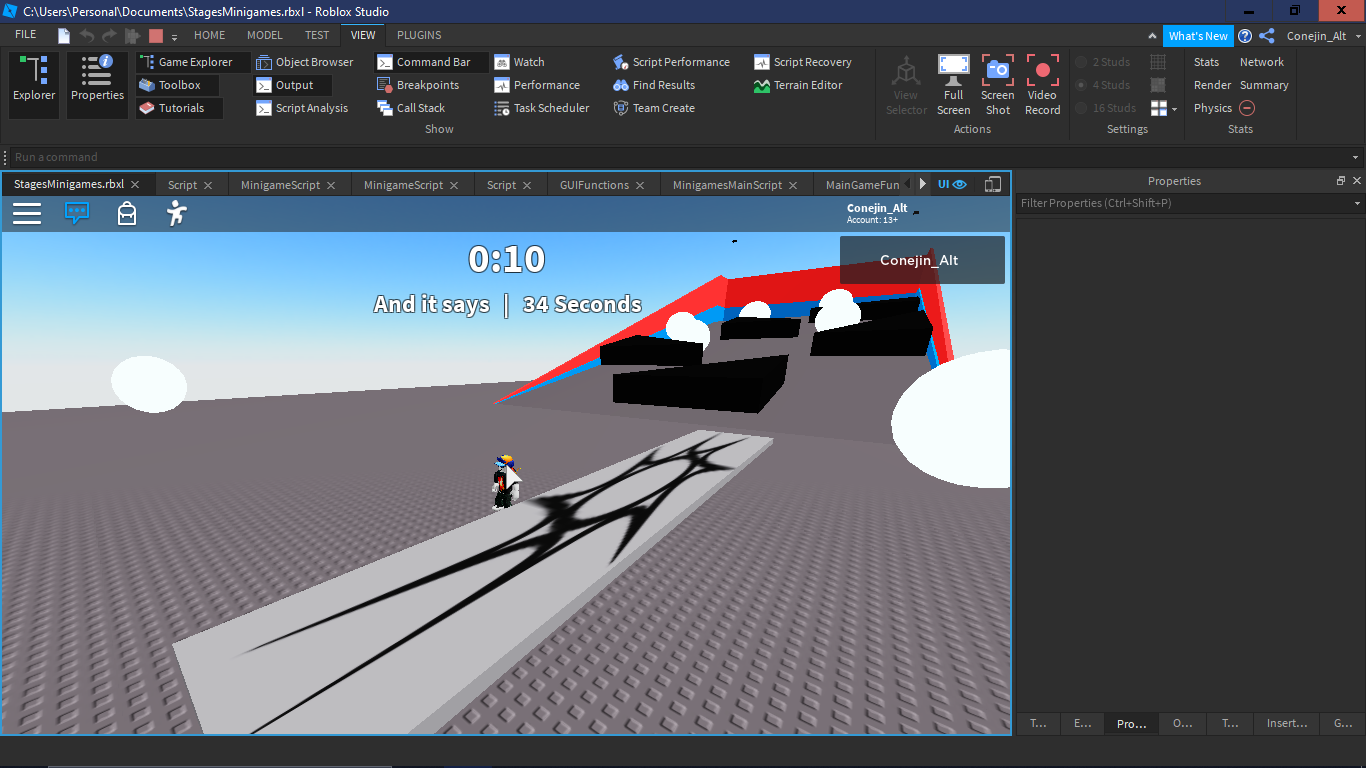Open the command bar history dropdown

point(1356,157)
